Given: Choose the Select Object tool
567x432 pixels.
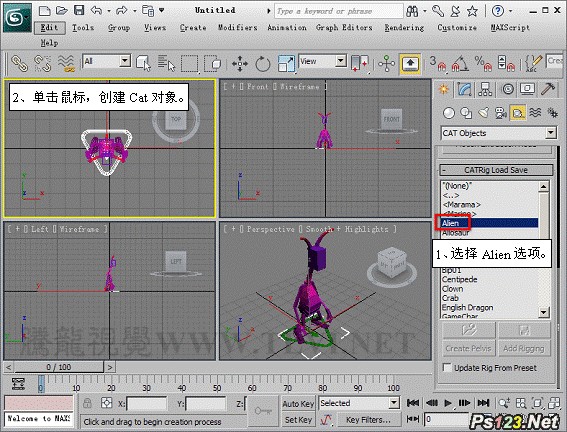Looking at the screenshot, I should (x=143, y=63).
